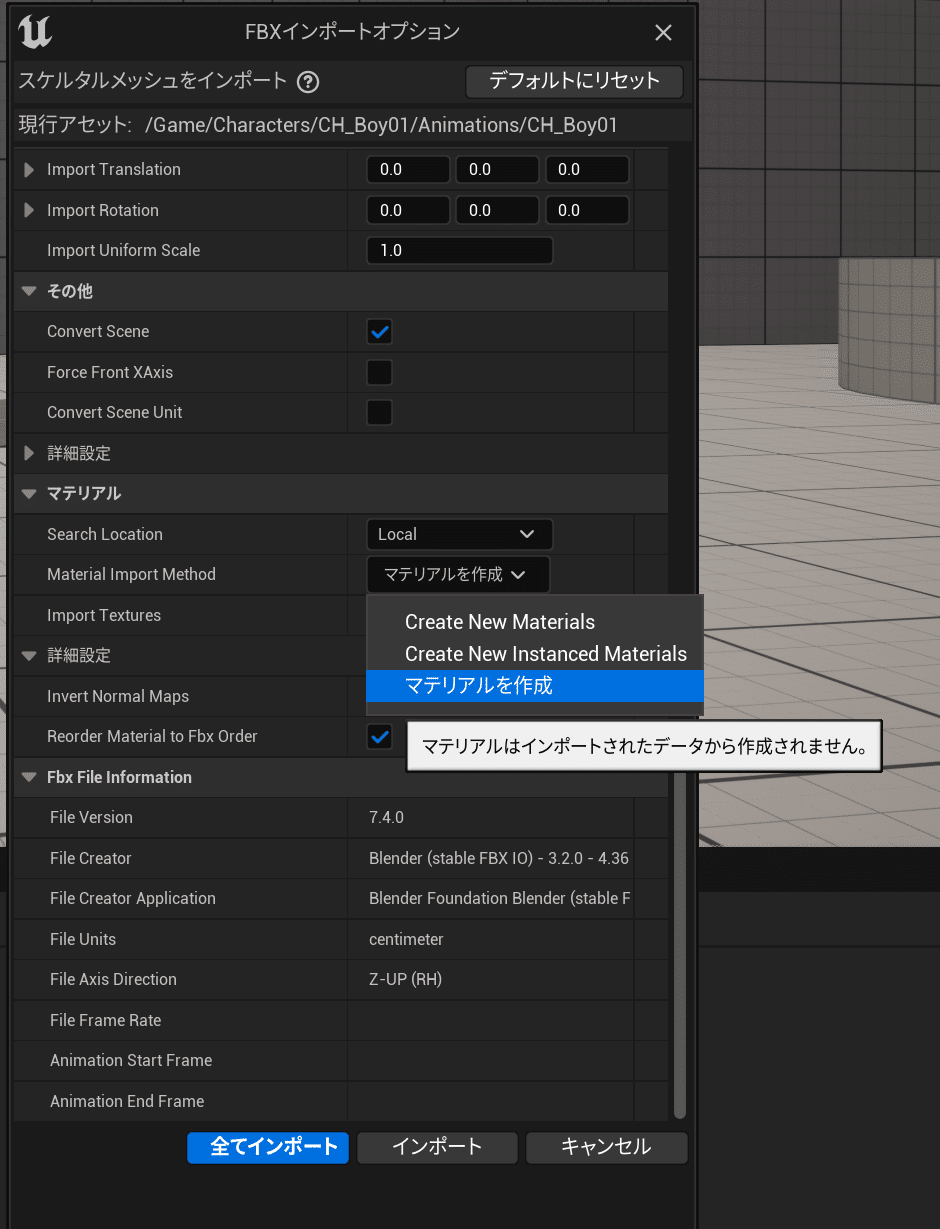Enable Force Front XAxis
Screen dimensions: 940x1229
click(379, 371)
